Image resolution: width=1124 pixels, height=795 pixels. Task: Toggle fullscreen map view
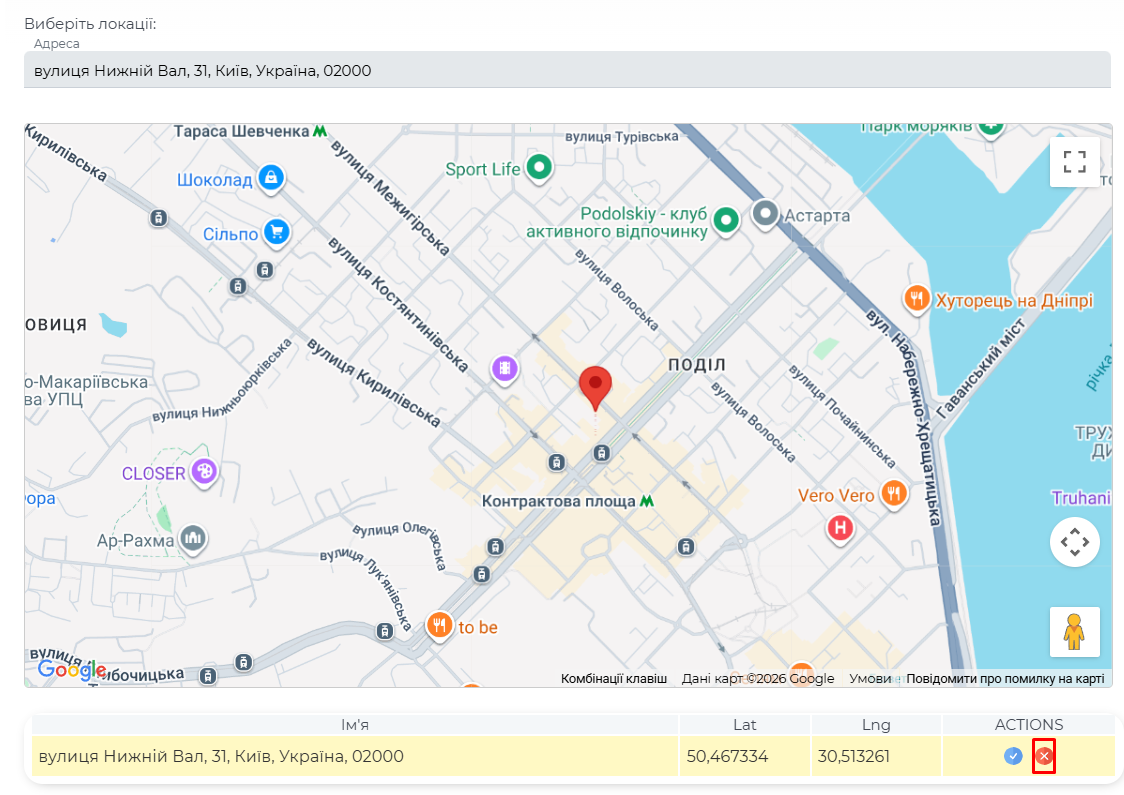point(1074,162)
